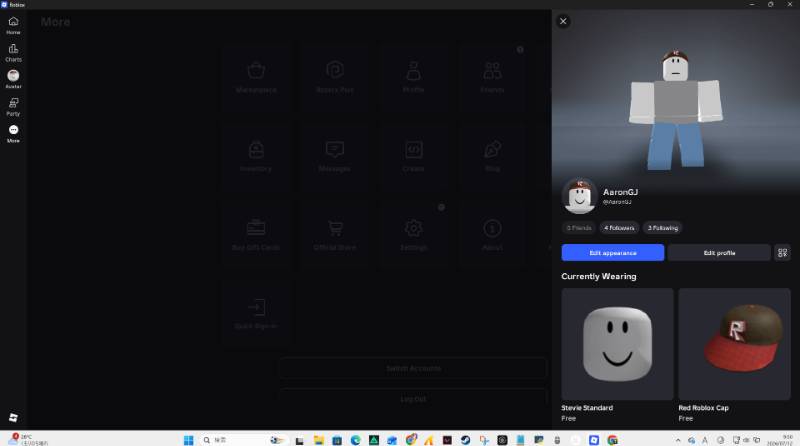Image resolution: width=800 pixels, height=446 pixels.
Task: Open the QR code icon beside Edit profile
Action: click(782, 253)
